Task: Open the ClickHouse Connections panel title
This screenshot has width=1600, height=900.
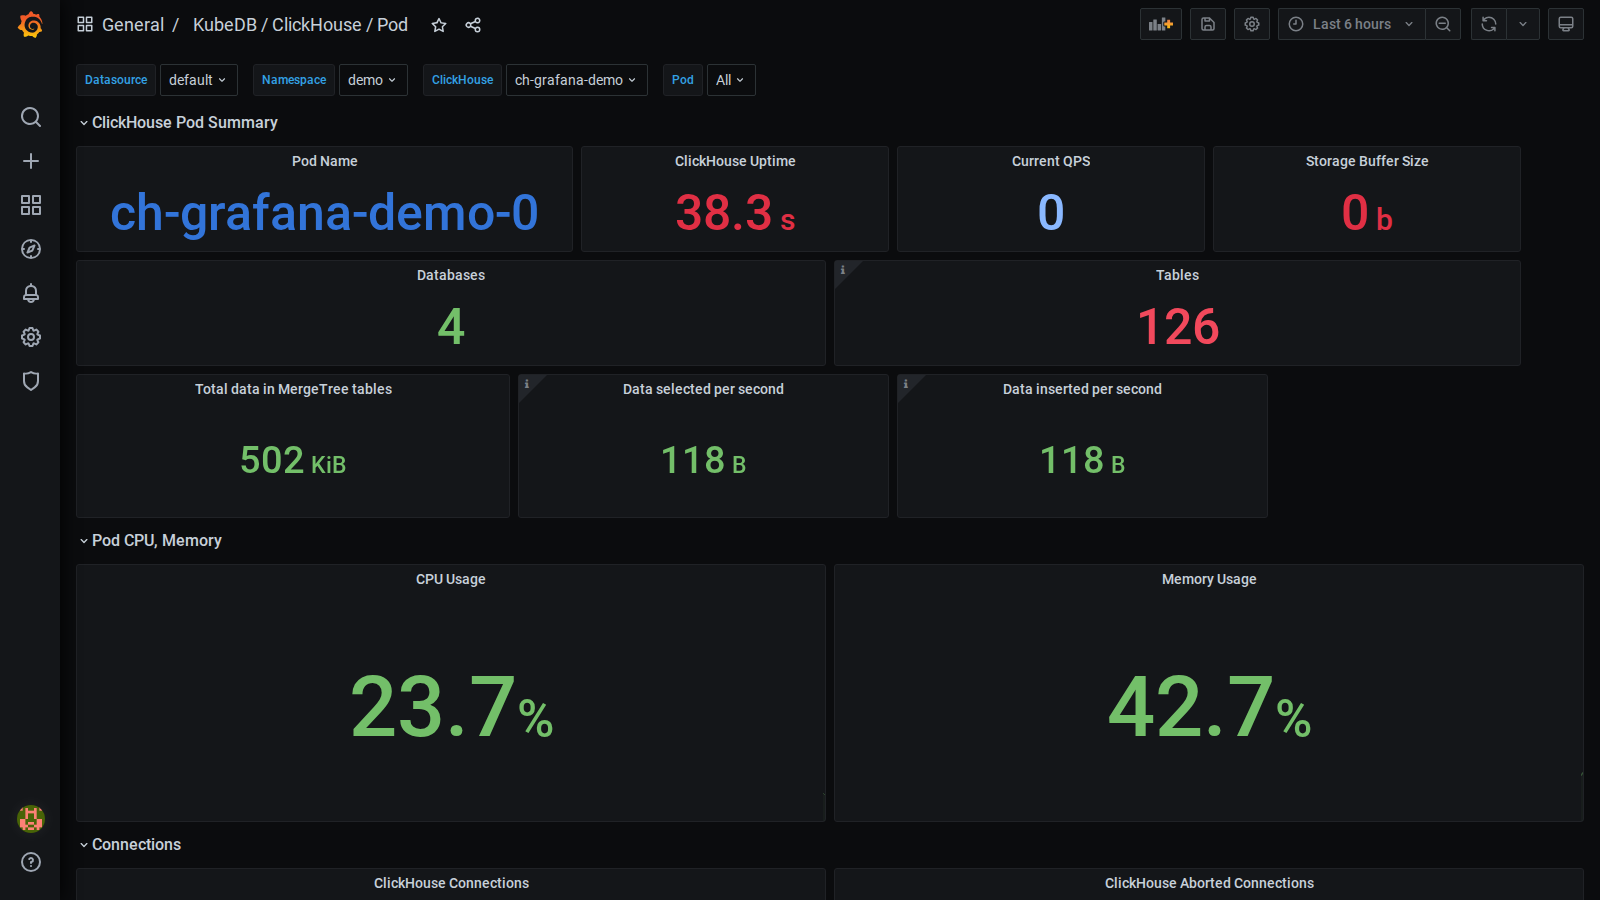Action: (x=451, y=883)
